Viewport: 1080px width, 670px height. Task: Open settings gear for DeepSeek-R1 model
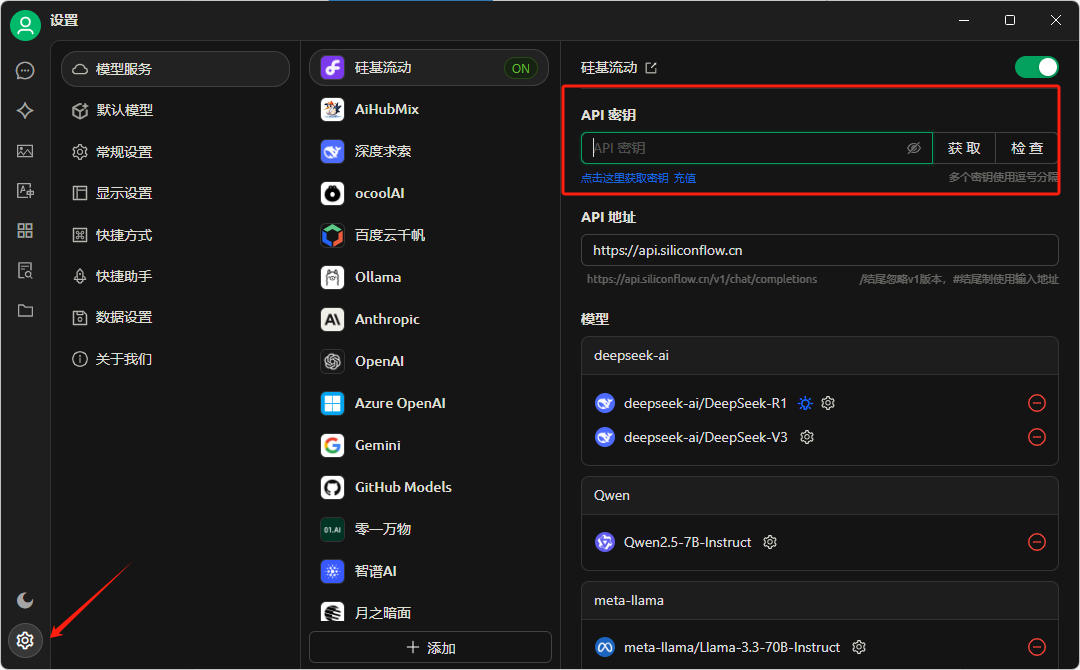[x=828, y=403]
